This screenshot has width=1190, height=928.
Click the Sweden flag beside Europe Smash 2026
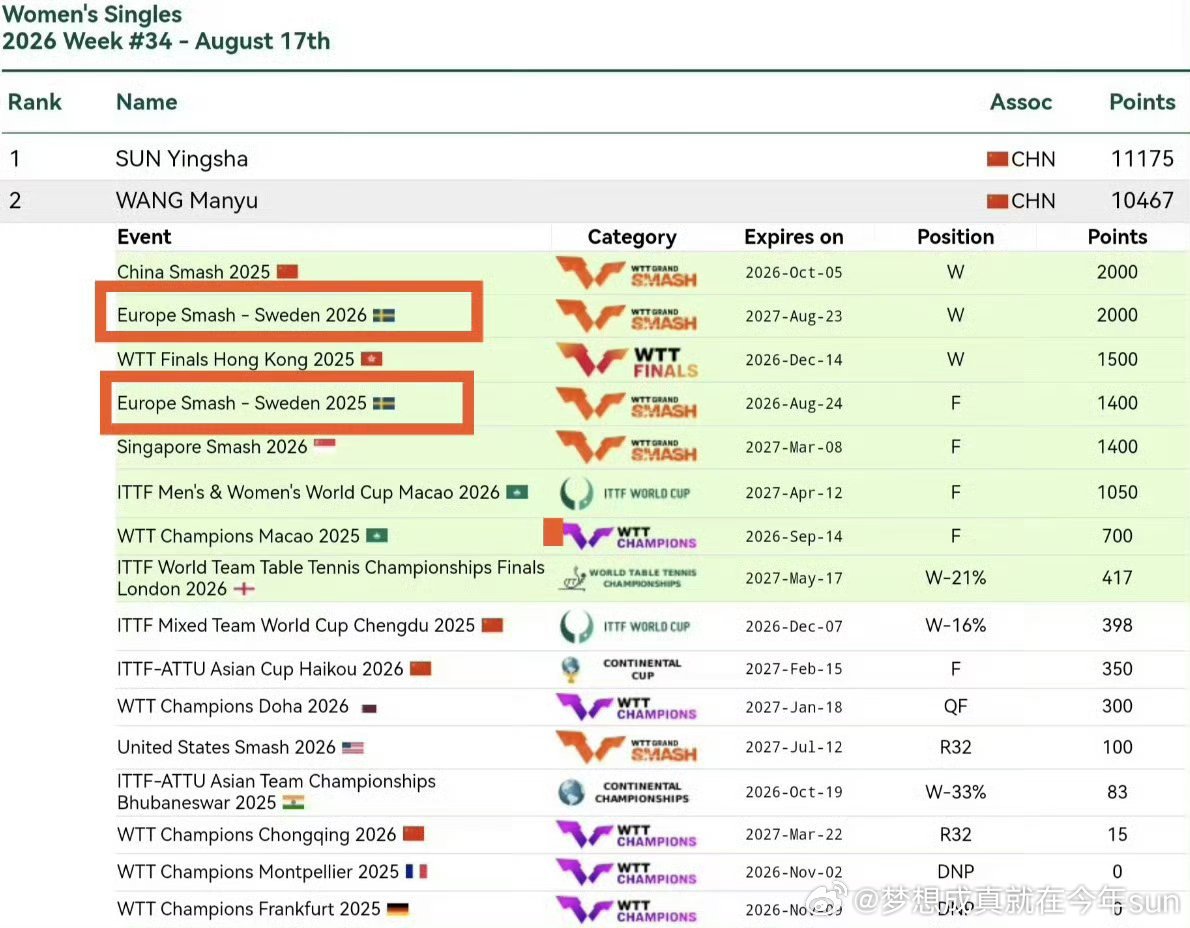384,316
